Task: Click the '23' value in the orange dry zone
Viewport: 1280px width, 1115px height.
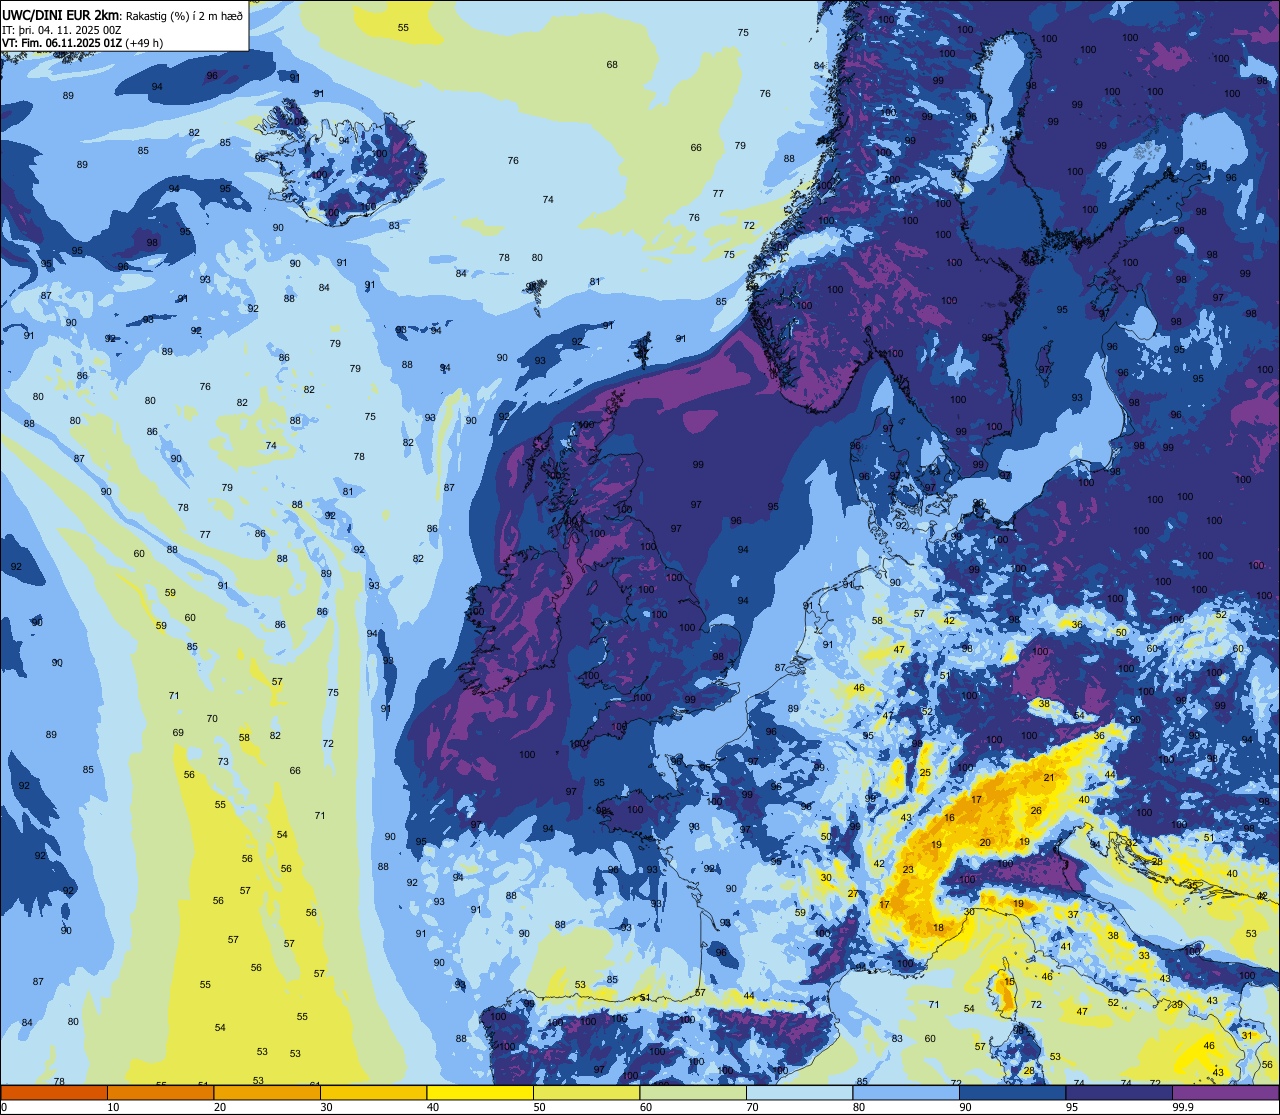Action: pyautogui.click(x=908, y=869)
